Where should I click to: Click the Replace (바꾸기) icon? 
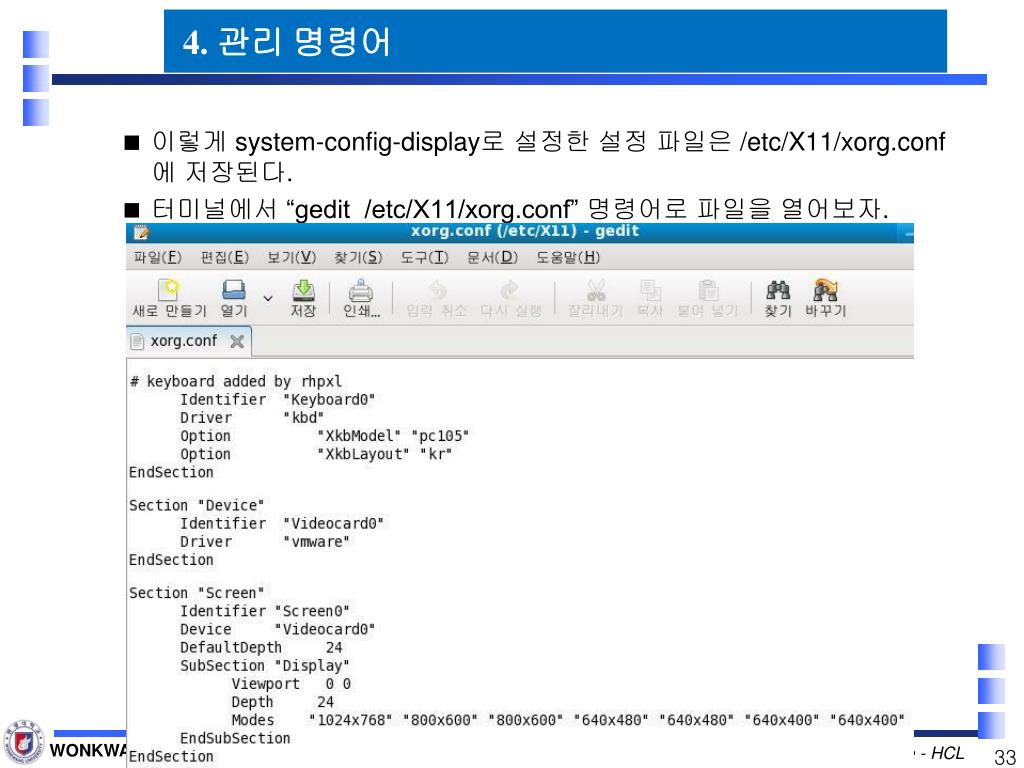coord(825,290)
